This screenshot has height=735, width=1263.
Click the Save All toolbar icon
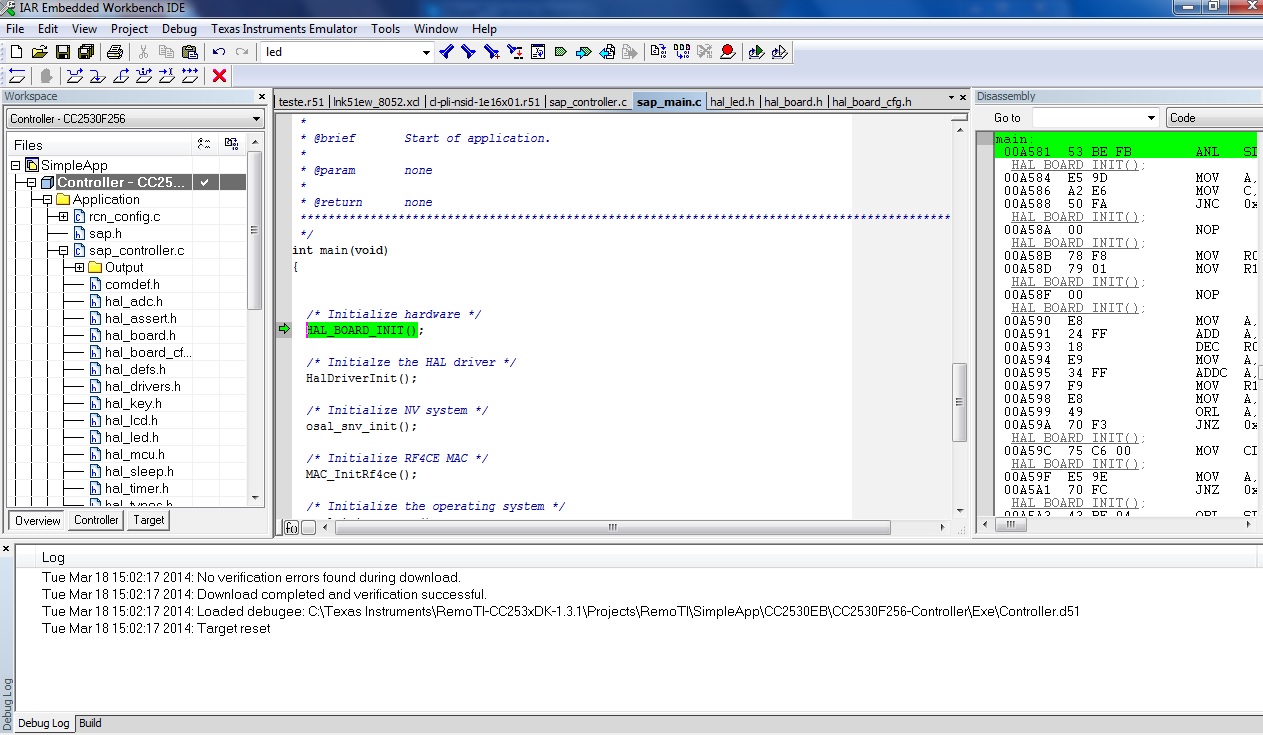[85, 52]
